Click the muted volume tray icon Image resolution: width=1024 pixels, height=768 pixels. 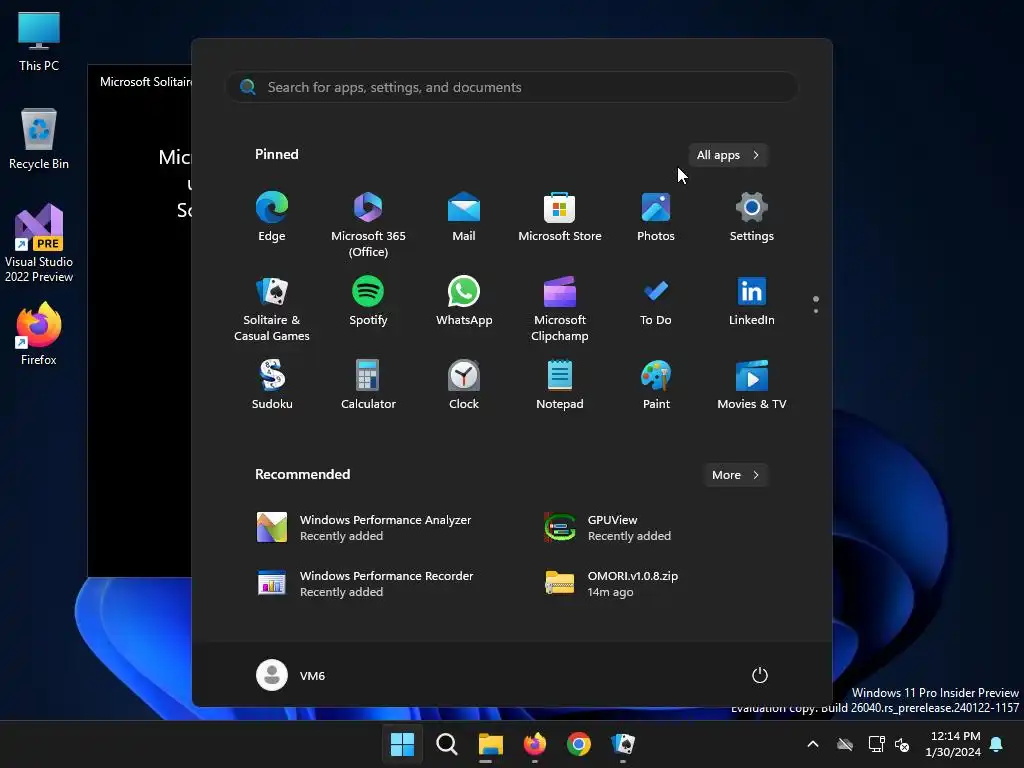click(902, 744)
